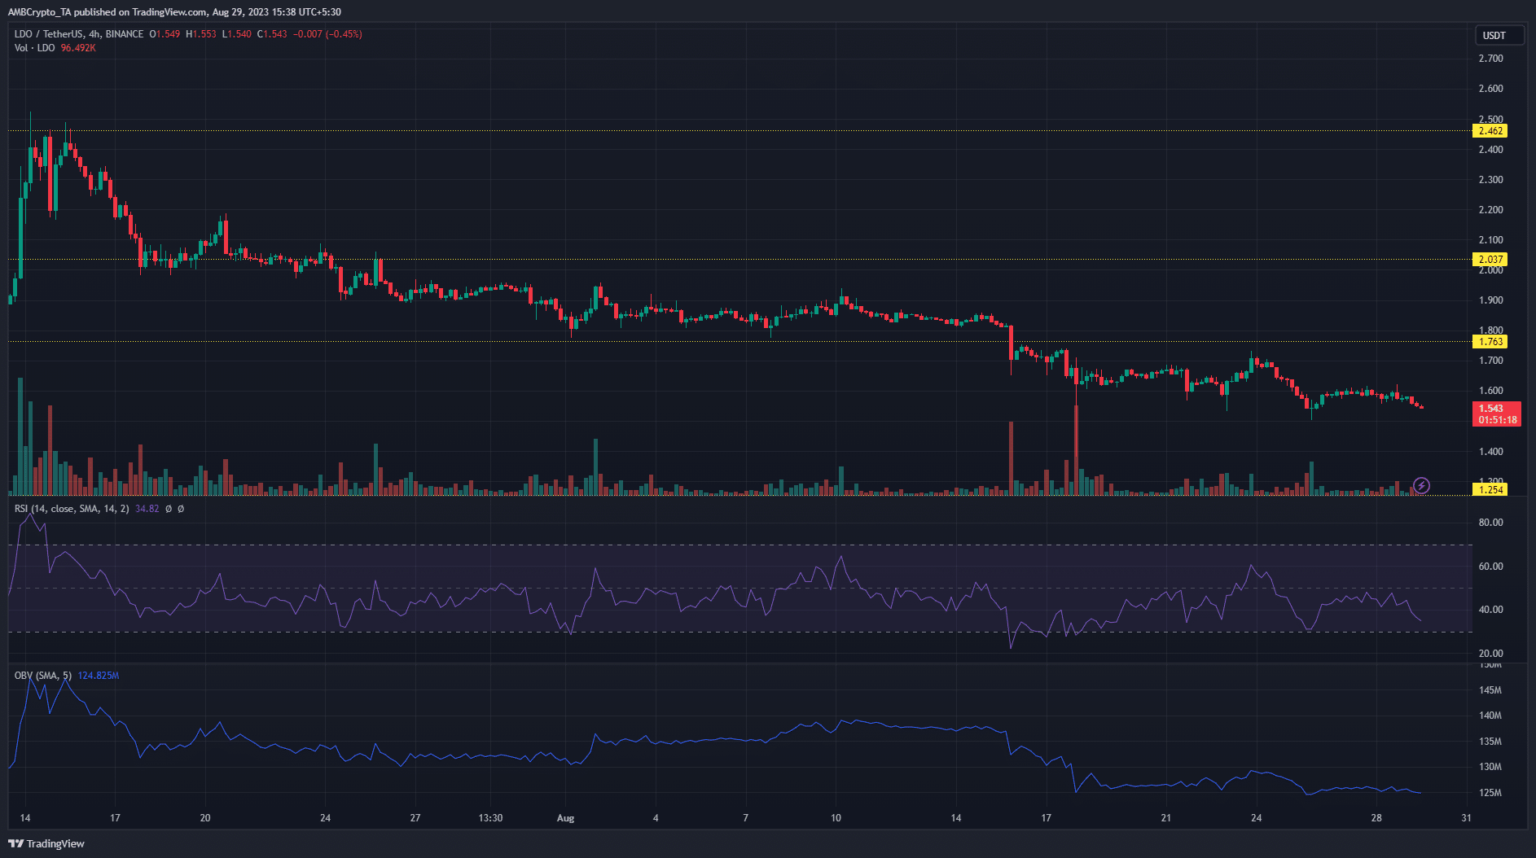
Task: Select the 1.763 horizontal line price label
Action: (x=1490, y=341)
